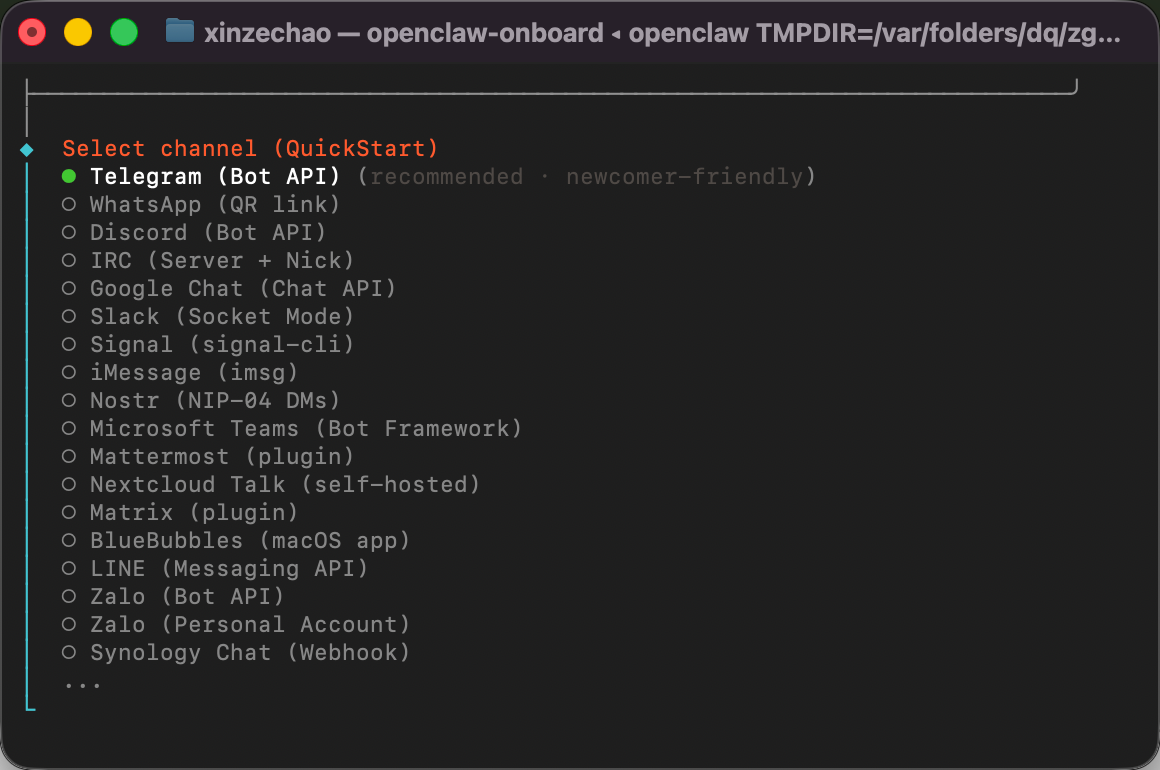This screenshot has width=1160, height=770.
Task: Click the green fullscreen window button
Action: tap(124, 33)
